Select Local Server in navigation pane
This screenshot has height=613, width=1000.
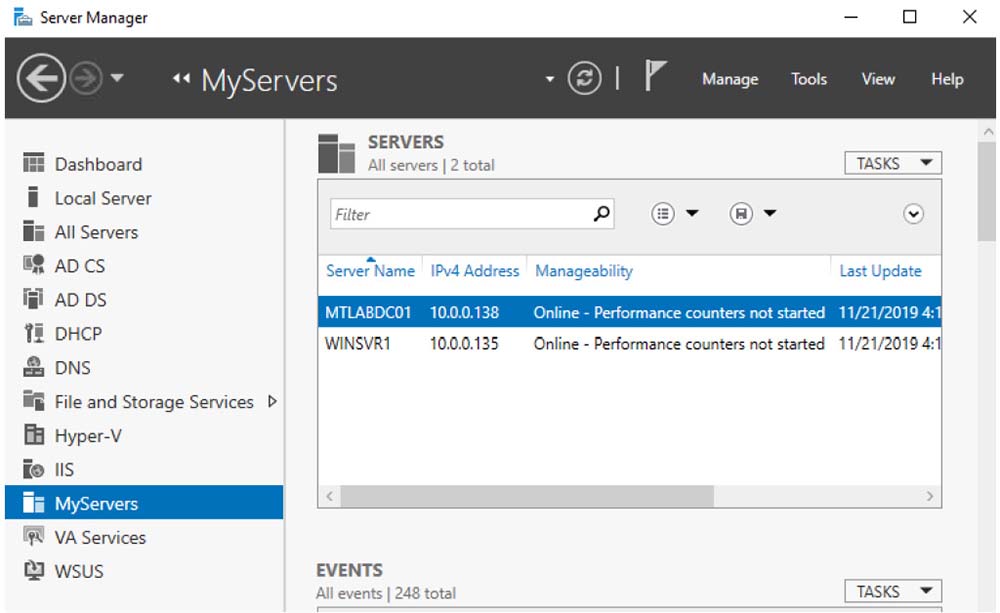pyautogui.click(x=102, y=198)
